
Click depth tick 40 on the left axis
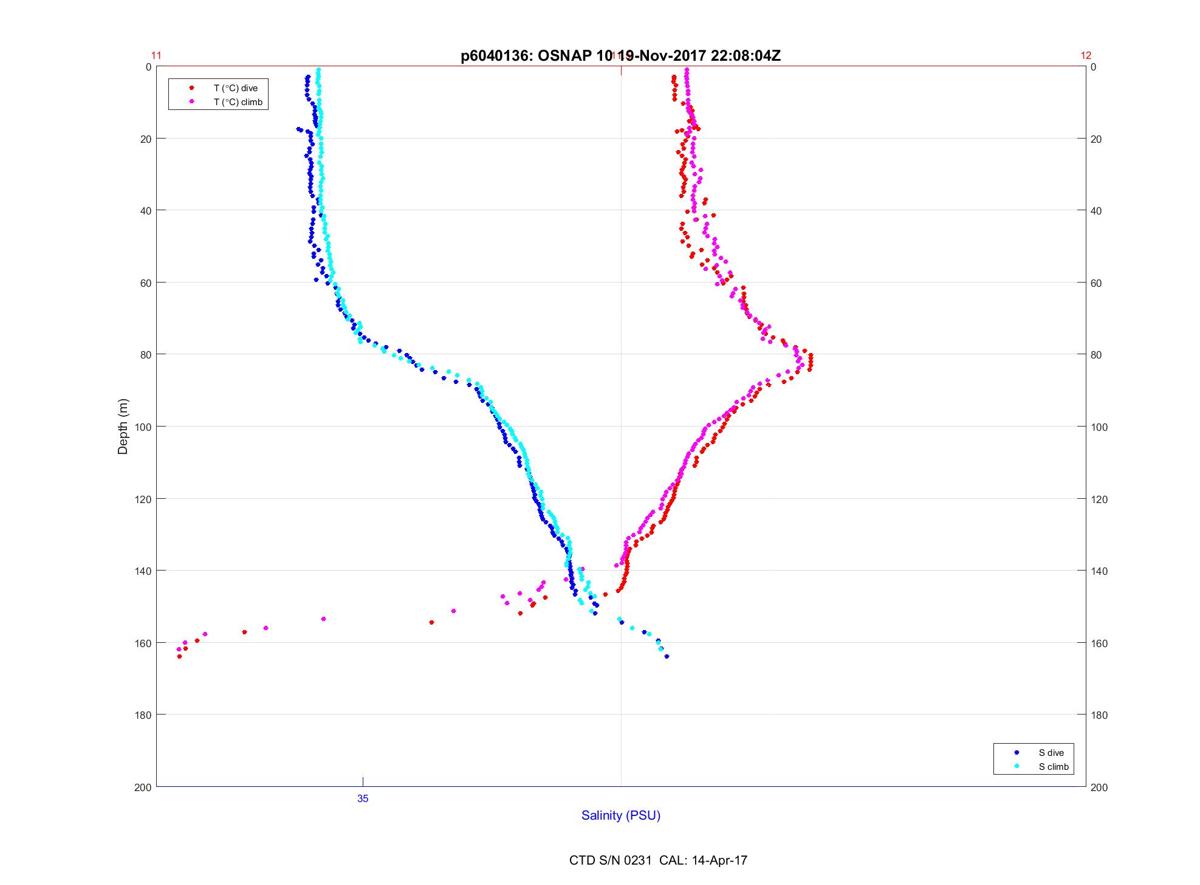tap(145, 211)
